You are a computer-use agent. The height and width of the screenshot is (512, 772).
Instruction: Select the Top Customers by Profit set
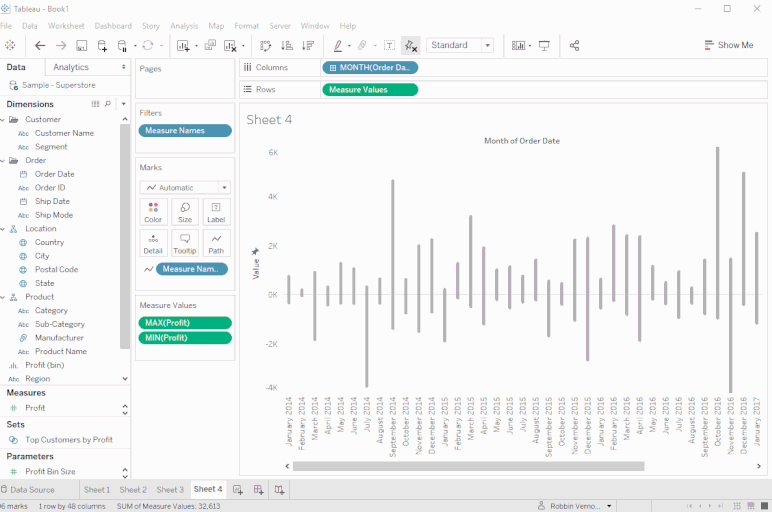pos(68,440)
